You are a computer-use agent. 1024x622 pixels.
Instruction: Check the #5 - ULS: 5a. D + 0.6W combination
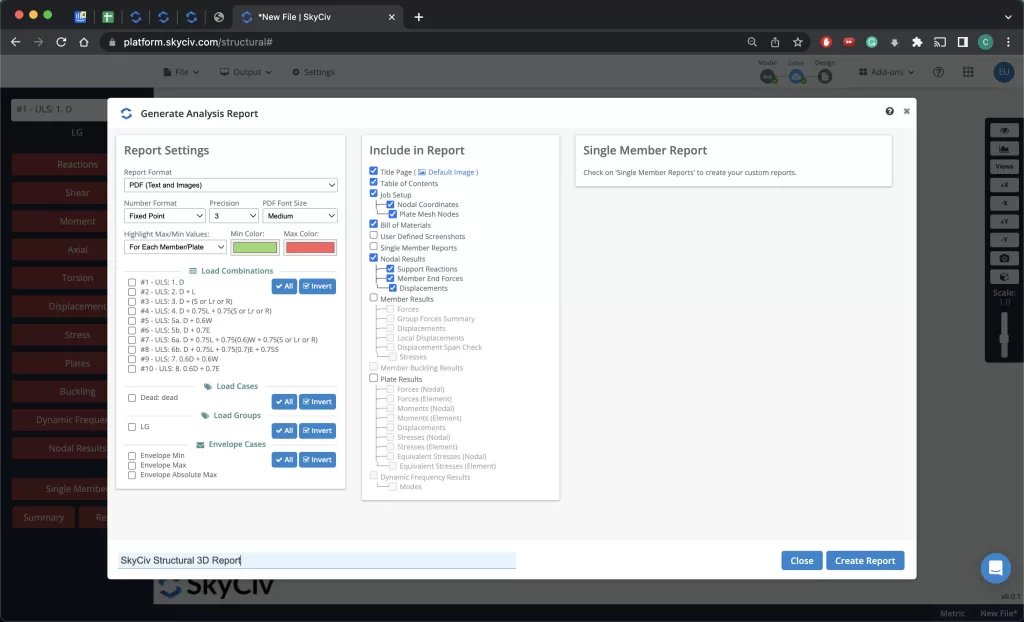point(132,321)
